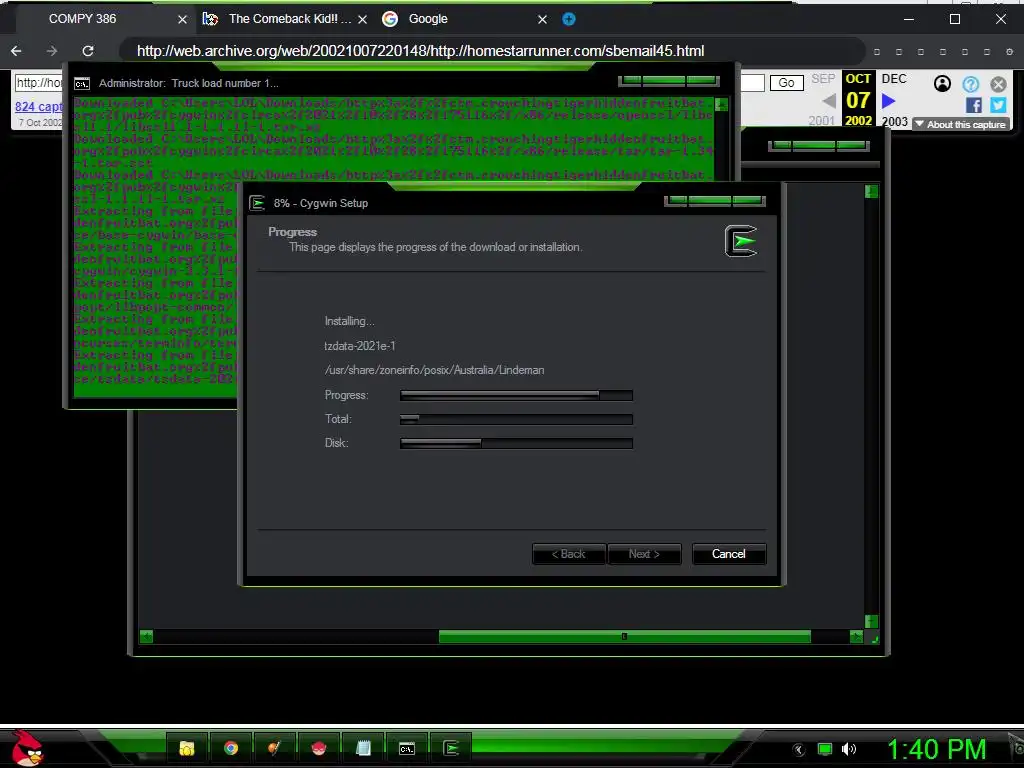The height and width of the screenshot is (768, 1024).
Task: Click the Wayback Machine URL field
Action: [x=39, y=83]
